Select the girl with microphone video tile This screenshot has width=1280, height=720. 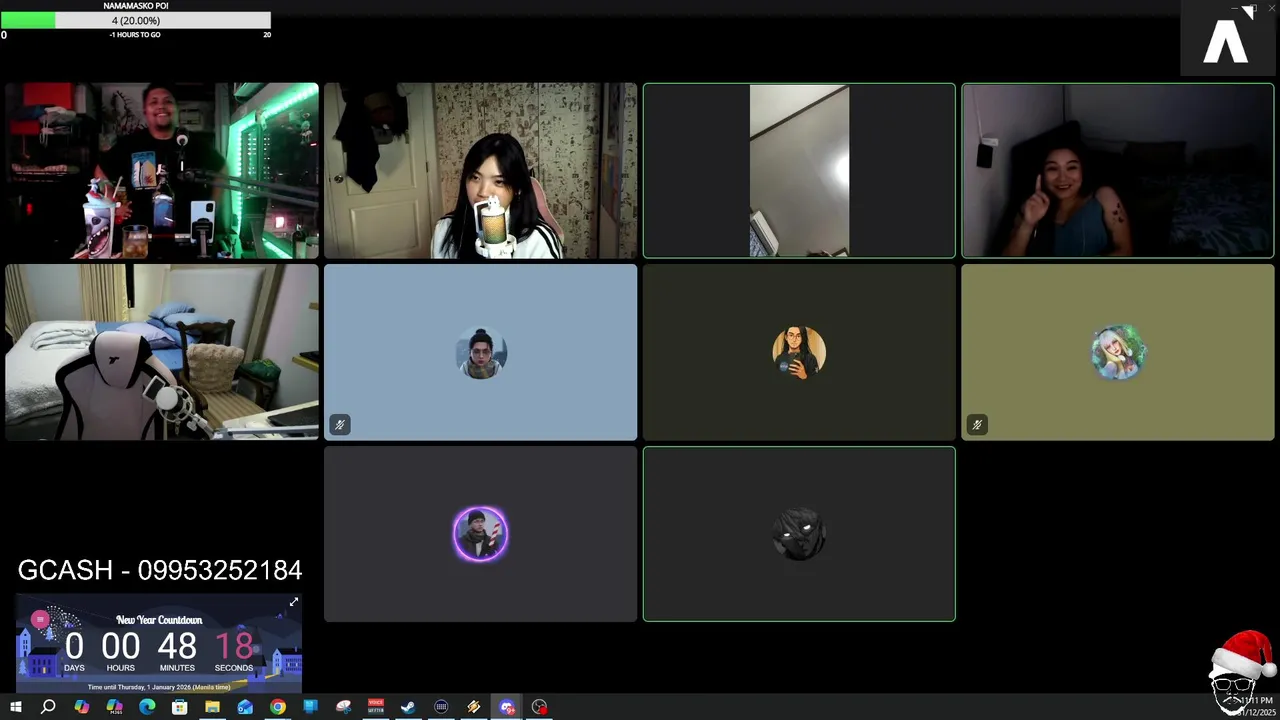point(480,171)
